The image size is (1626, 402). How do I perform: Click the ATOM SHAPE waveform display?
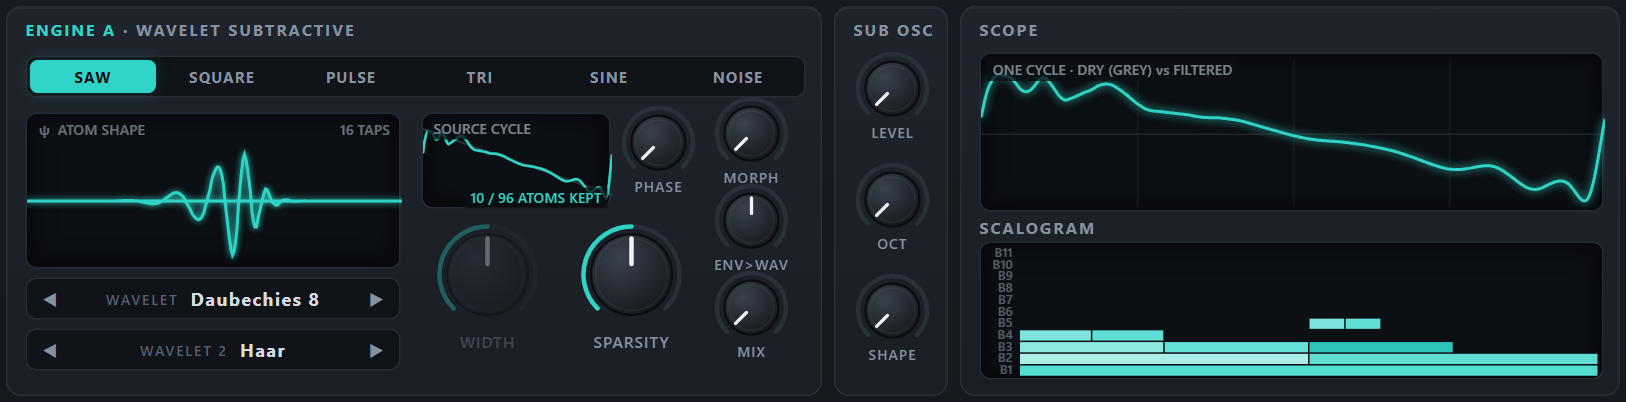coord(213,190)
